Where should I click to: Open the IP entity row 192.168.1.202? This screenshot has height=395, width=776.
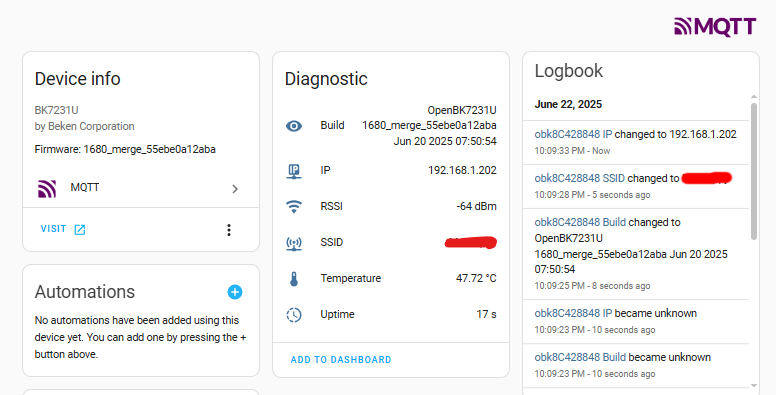tap(391, 170)
